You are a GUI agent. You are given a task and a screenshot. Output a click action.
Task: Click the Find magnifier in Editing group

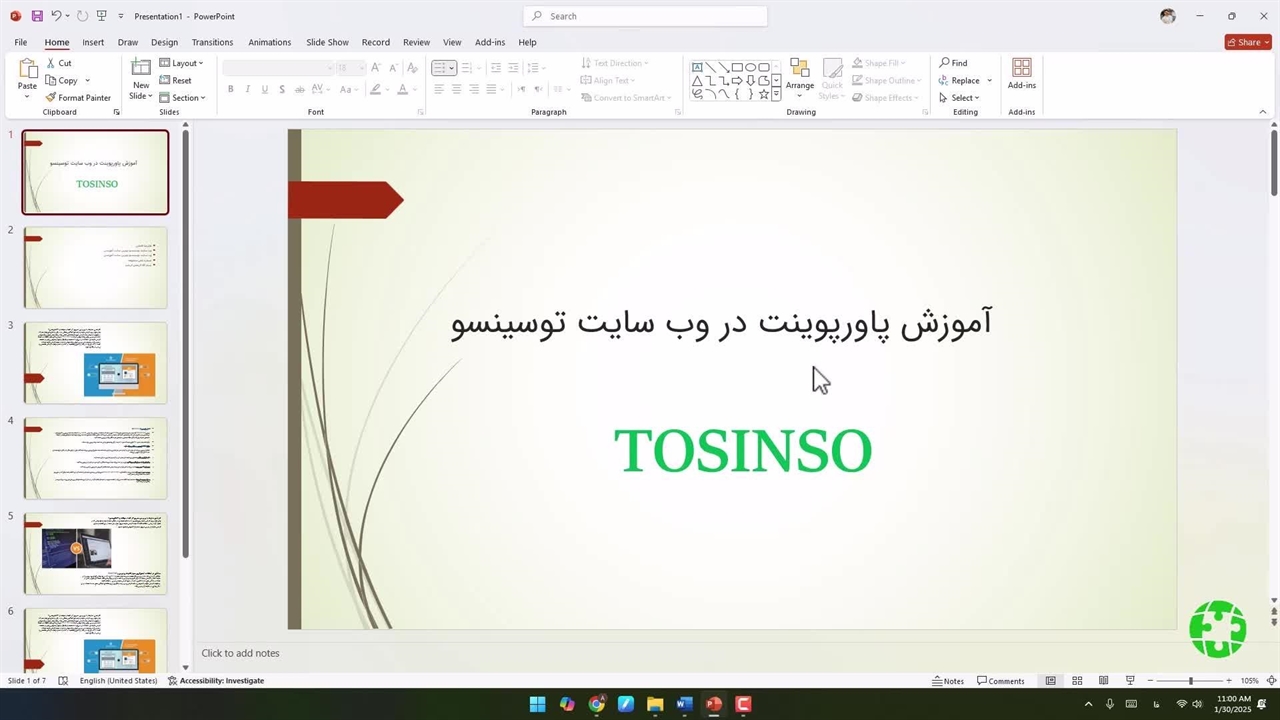945,63
